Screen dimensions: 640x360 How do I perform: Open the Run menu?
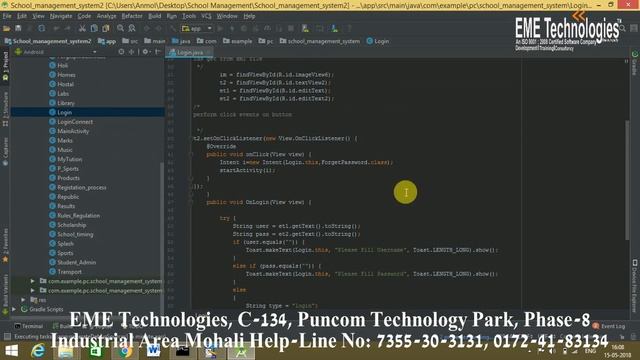pos(171,16)
